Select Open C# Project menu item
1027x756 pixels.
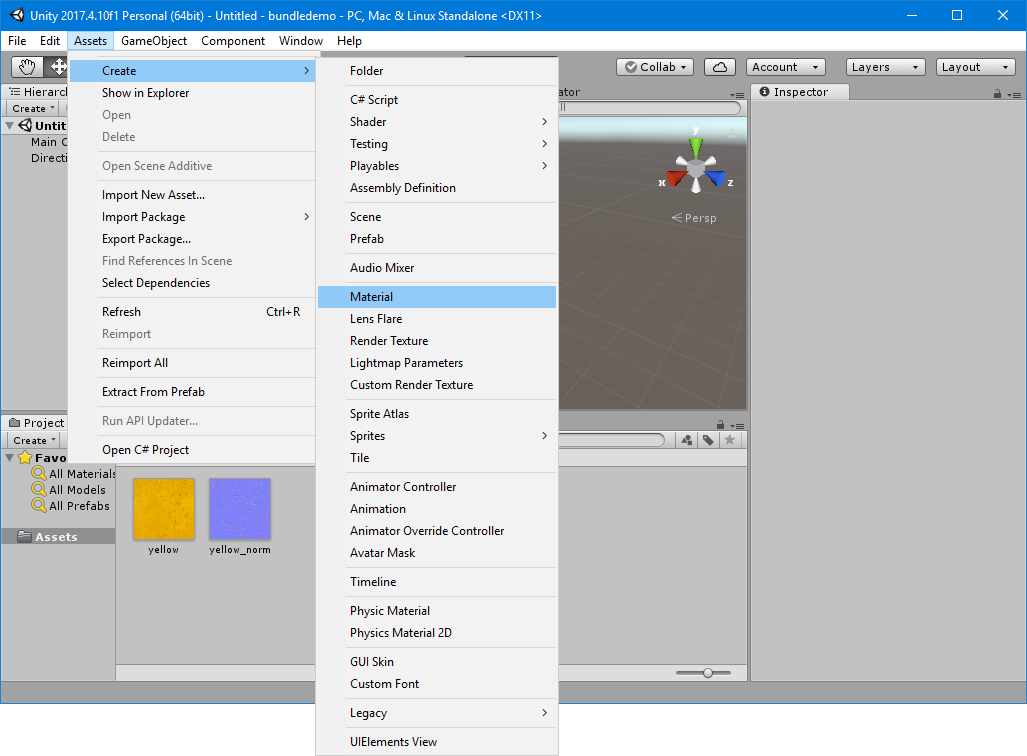pyautogui.click(x=192, y=450)
